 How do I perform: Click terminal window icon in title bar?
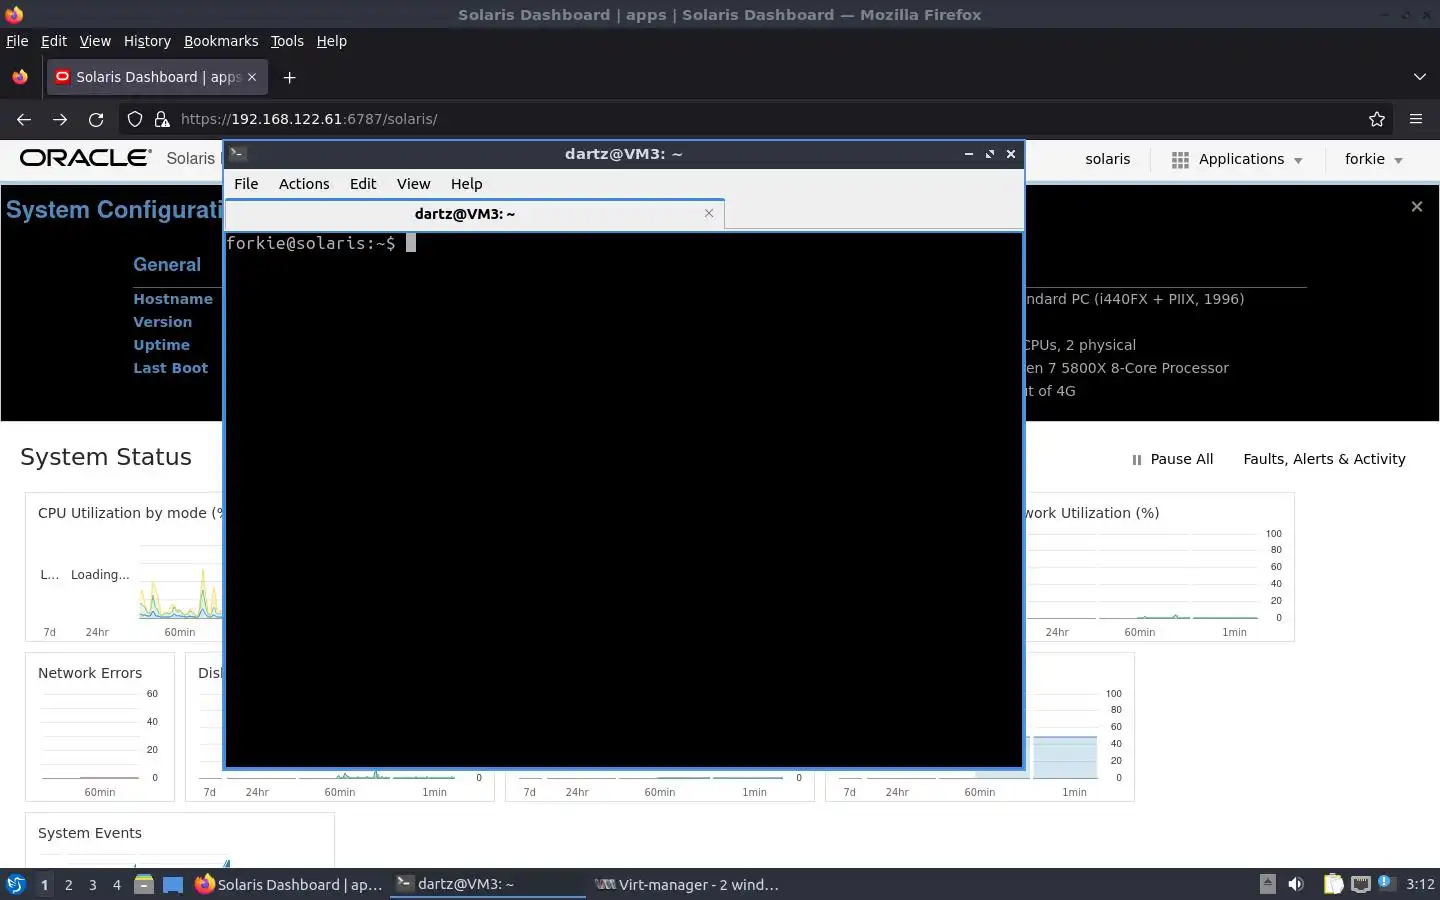click(238, 154)
